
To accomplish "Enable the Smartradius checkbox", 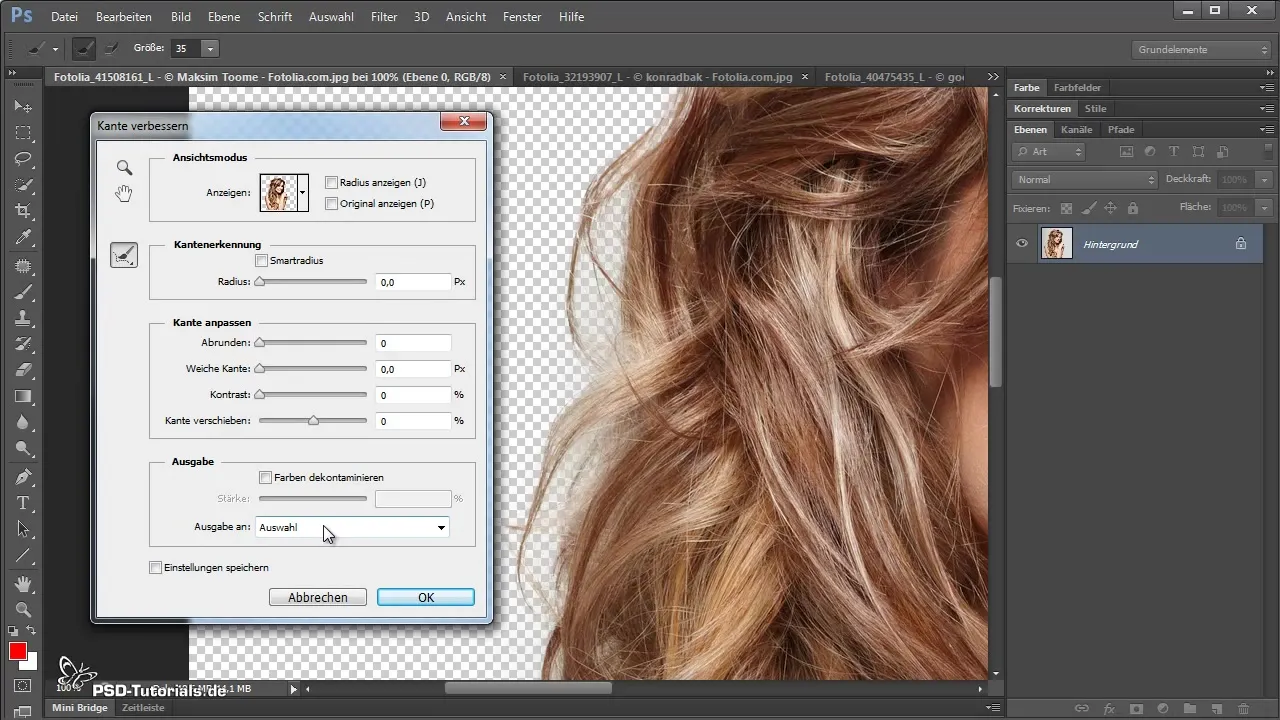I will pos(262,260).
